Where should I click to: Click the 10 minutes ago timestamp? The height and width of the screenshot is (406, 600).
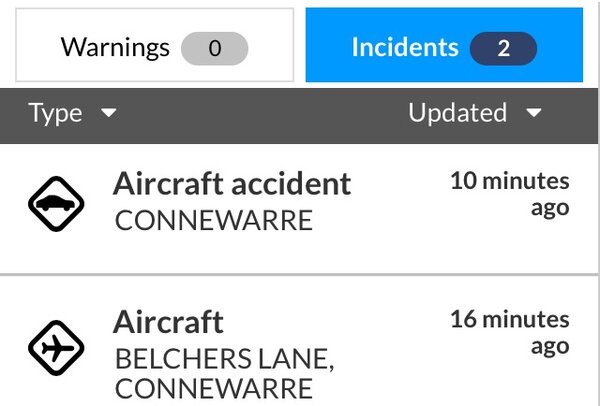pos(509,194)
